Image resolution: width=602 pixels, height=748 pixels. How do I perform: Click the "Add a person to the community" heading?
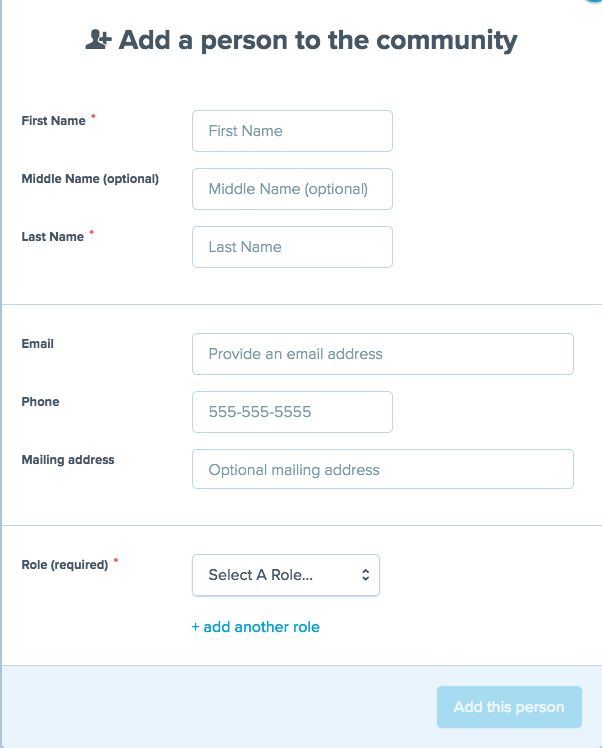coord(317,41)
